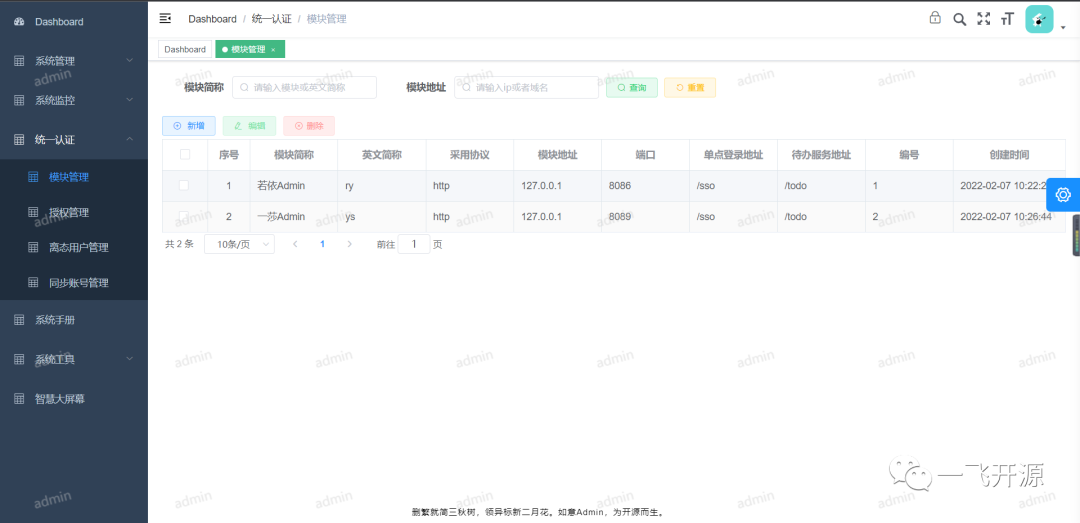1080x523 pixels.
Task: Click the 重置 reset button
Action: point(689,88)
